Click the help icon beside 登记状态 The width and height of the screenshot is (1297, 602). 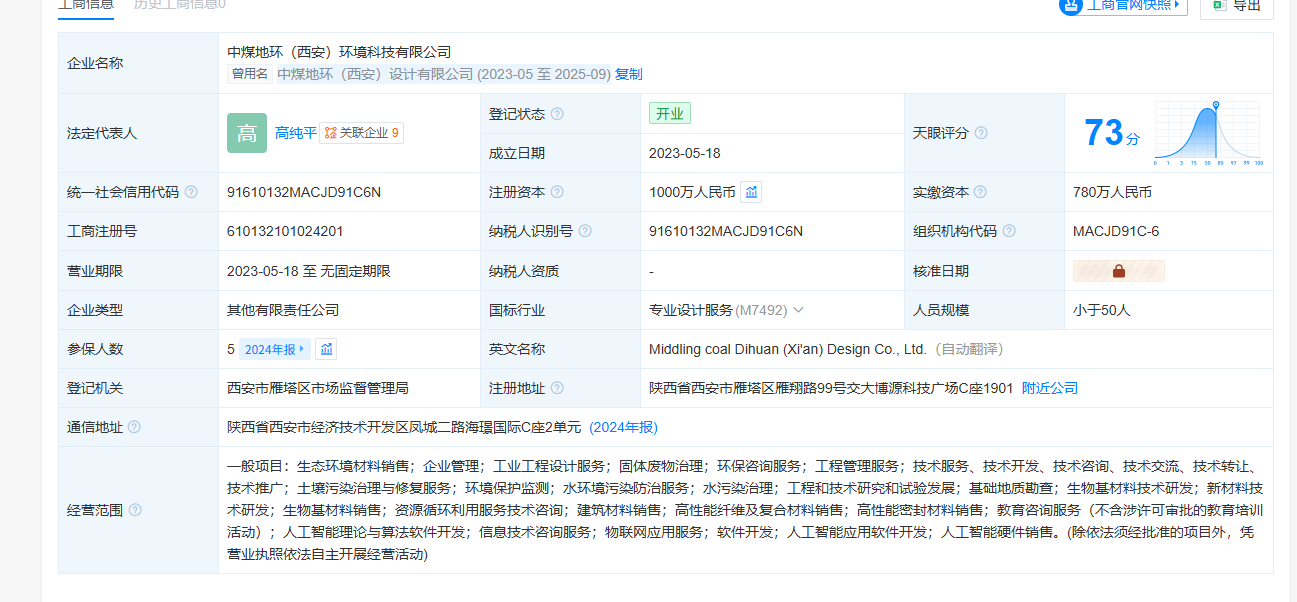tap(557, 114)
